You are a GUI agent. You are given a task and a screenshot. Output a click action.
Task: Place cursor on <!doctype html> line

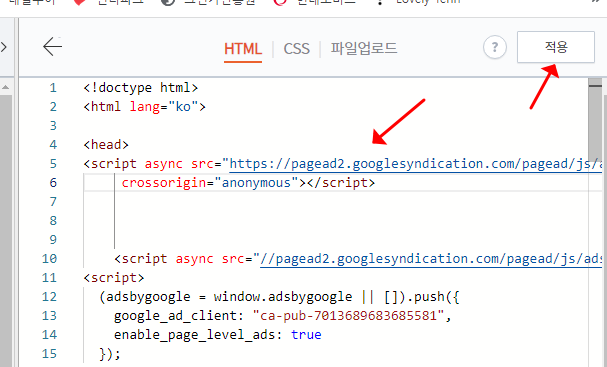click(141, 88)
